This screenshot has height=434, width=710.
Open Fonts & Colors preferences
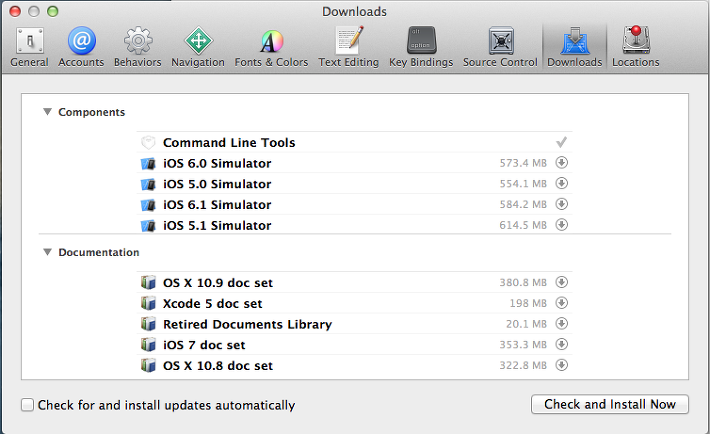click(x=271, y=47)
